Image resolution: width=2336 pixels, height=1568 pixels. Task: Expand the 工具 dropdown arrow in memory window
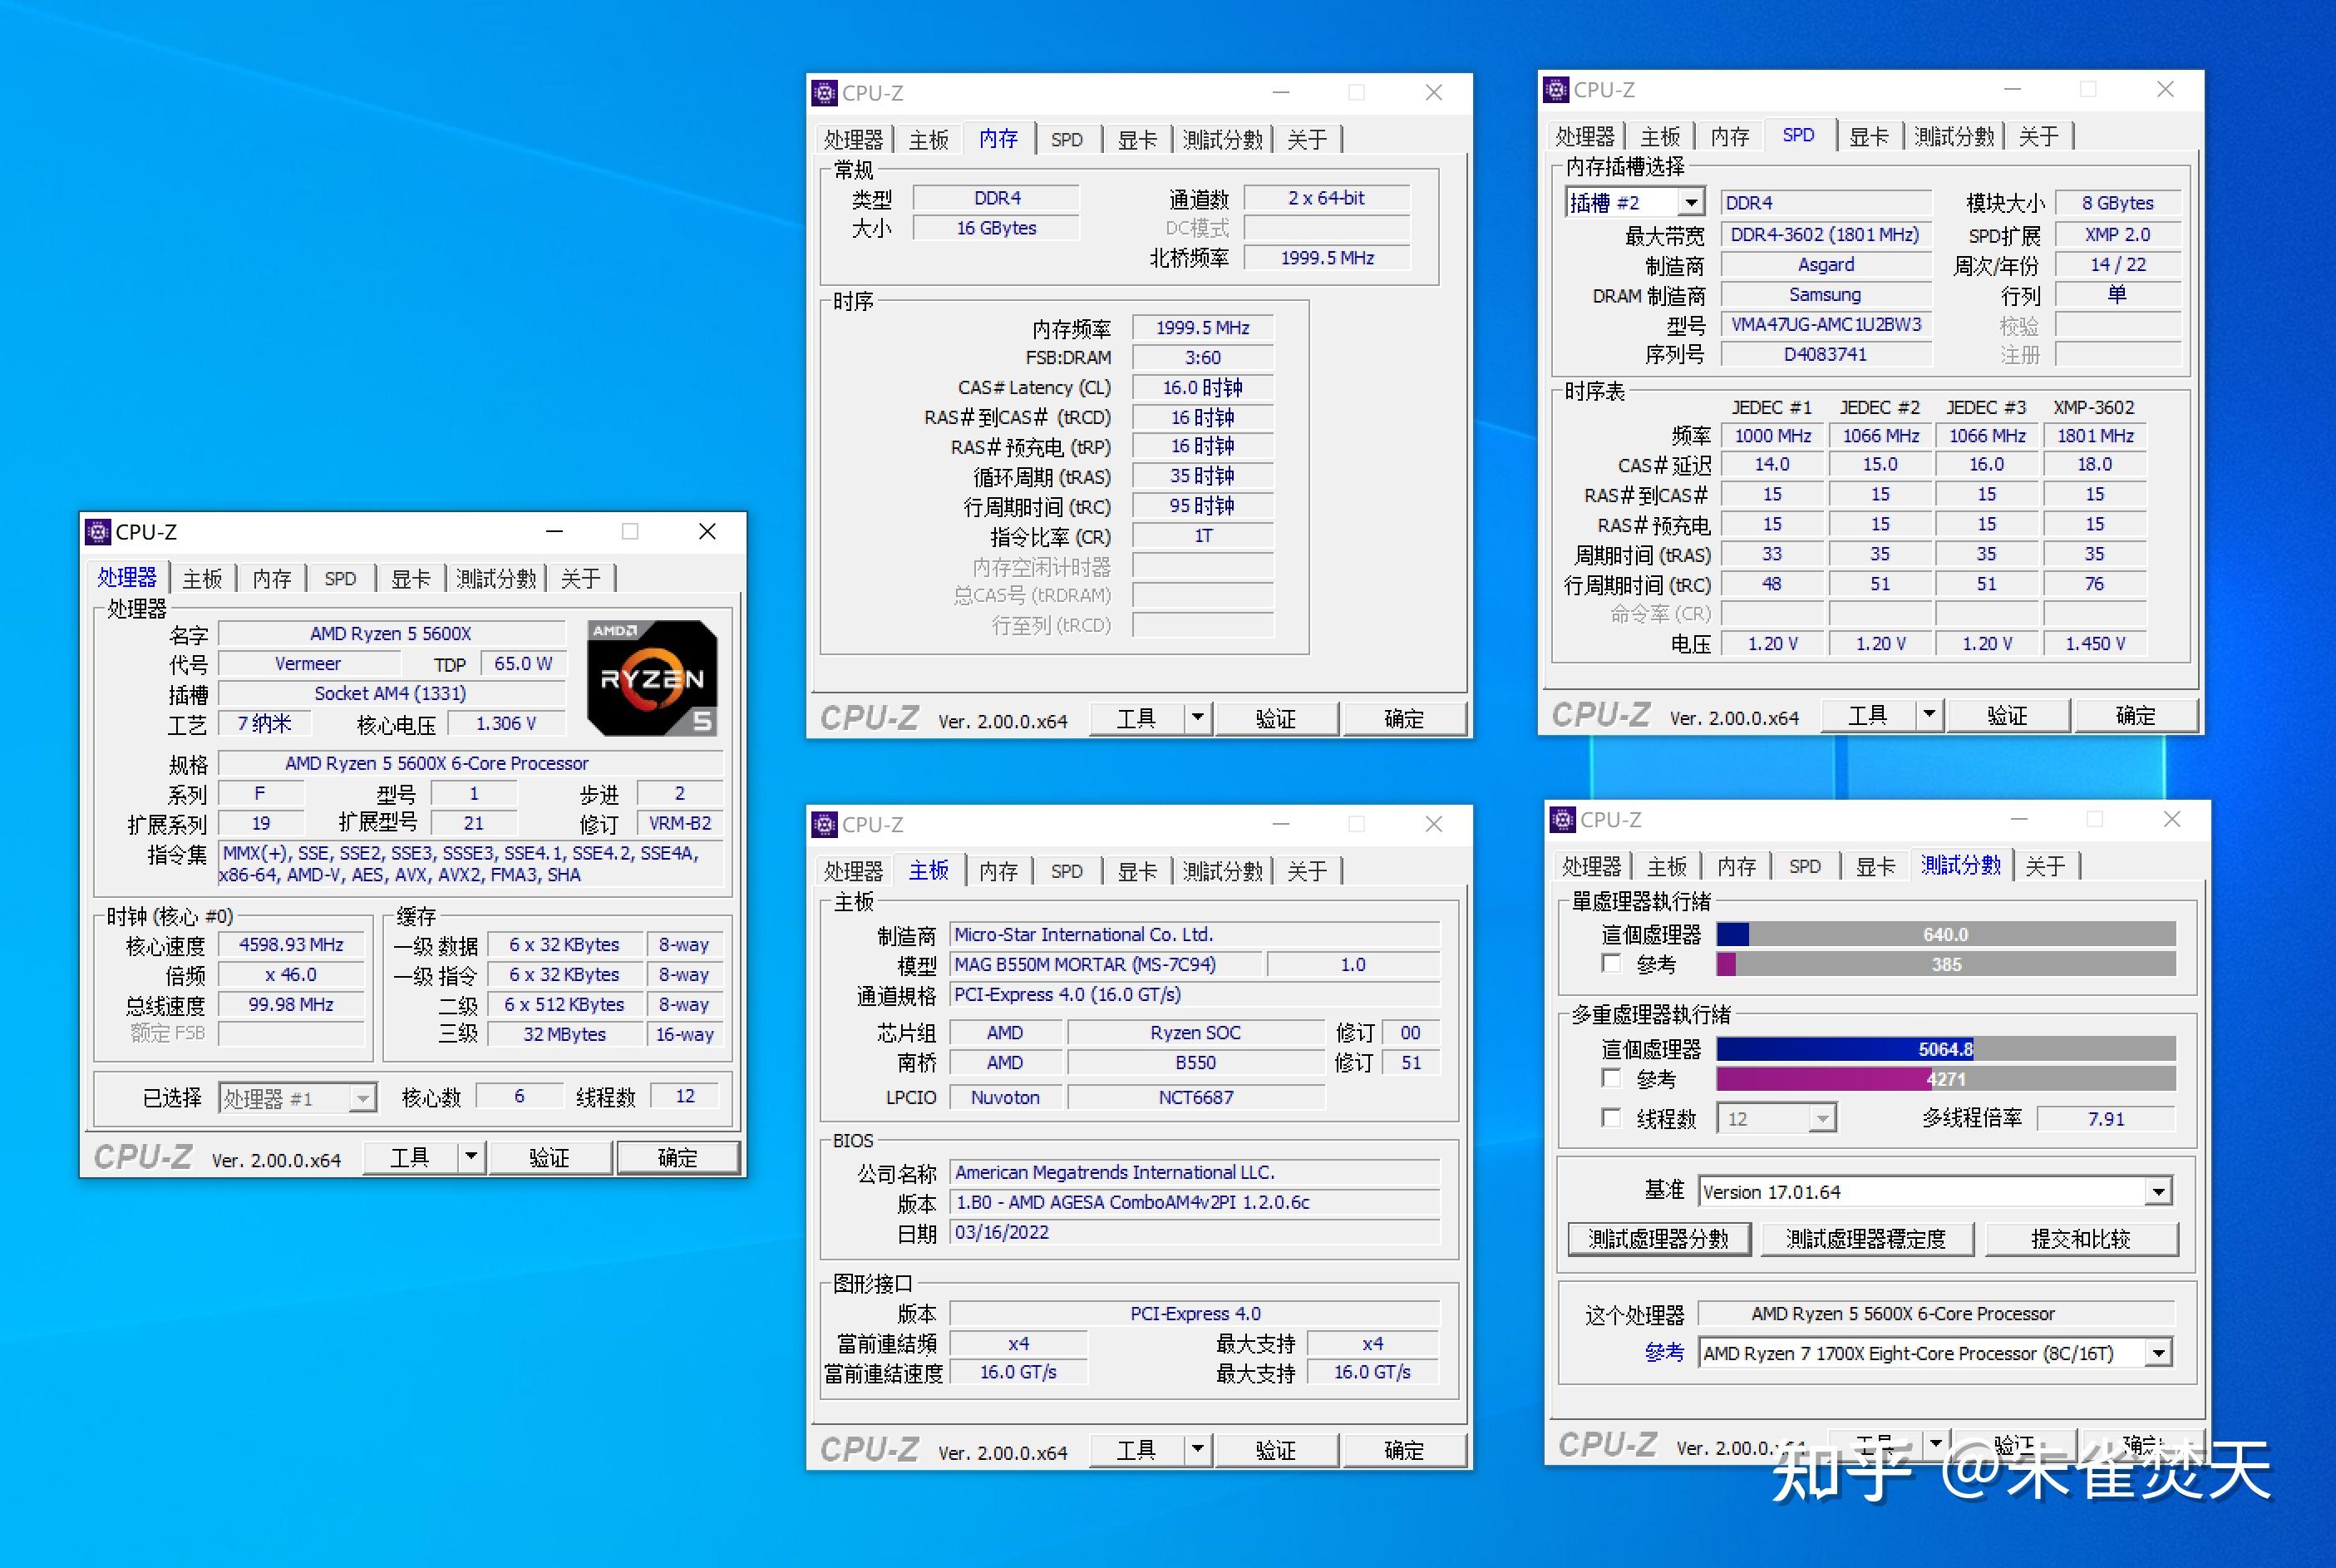click(1198, 718)
